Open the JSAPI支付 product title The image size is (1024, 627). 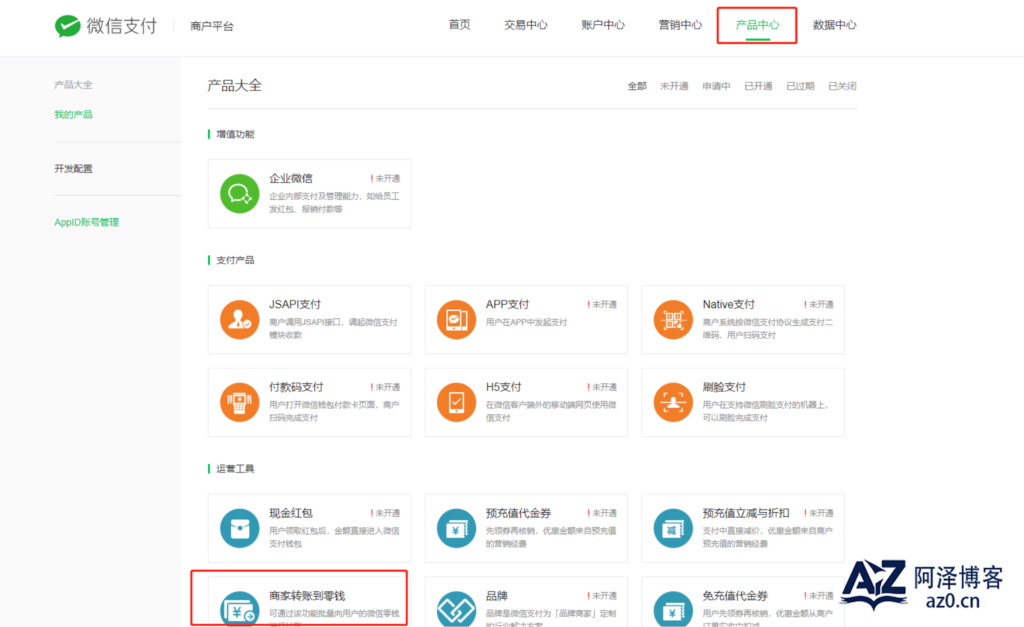point(295,304)
